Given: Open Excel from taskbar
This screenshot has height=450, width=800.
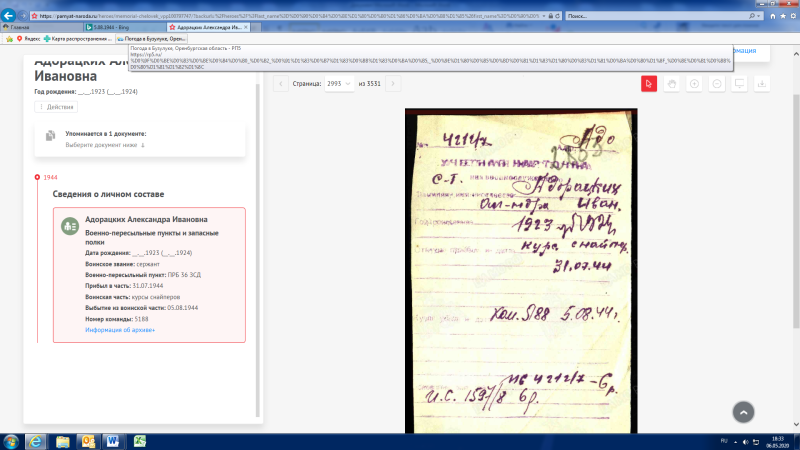Looking at the screenshot, I should [139, 441].
